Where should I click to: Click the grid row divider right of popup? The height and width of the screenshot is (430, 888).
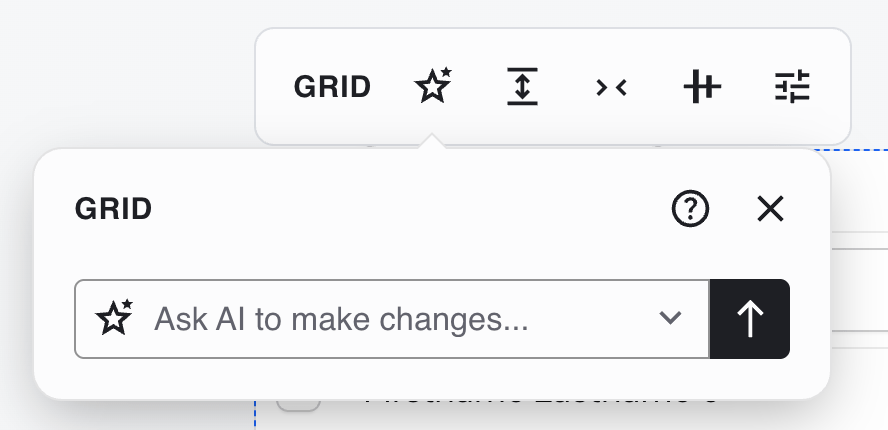coord(860,233)
